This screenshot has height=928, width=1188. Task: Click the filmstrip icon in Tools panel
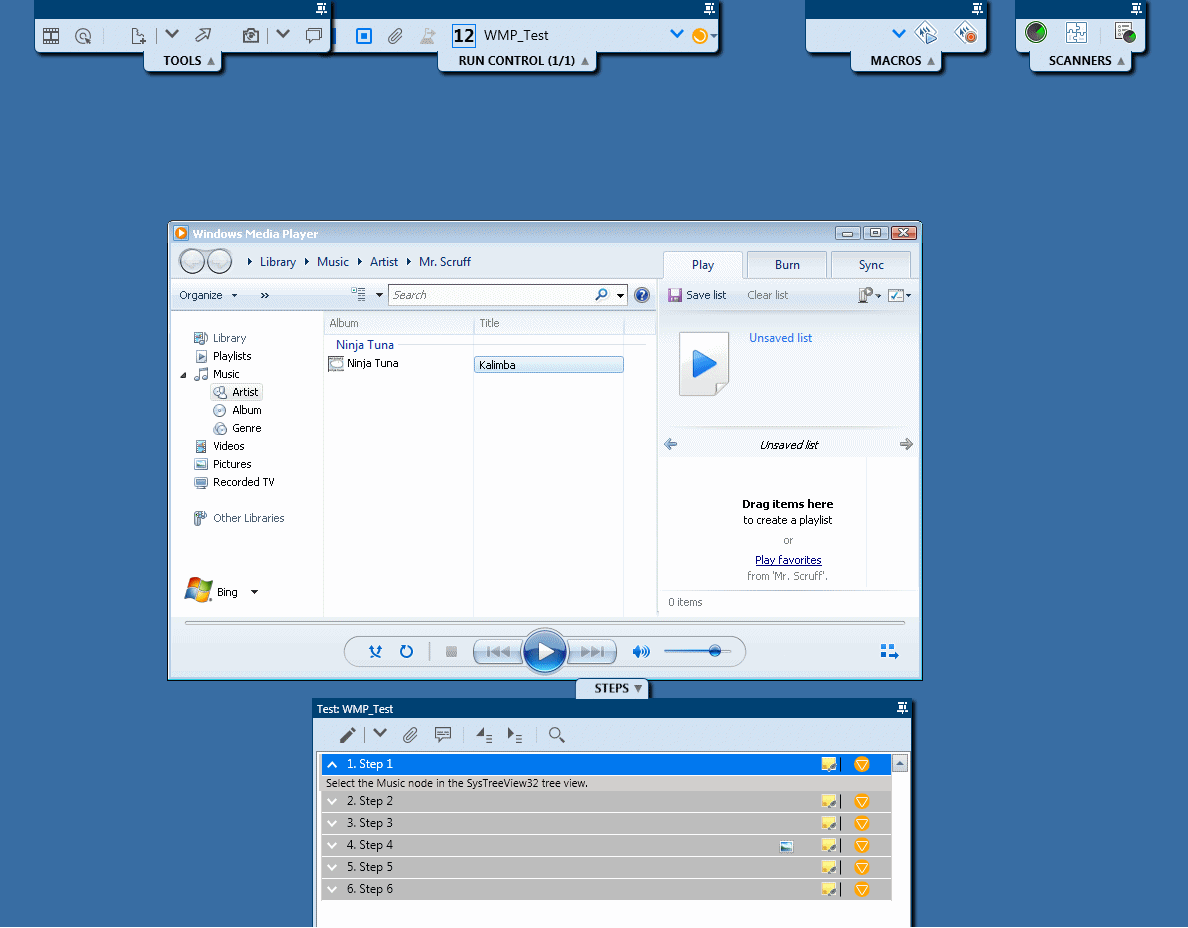coord(51,36)
